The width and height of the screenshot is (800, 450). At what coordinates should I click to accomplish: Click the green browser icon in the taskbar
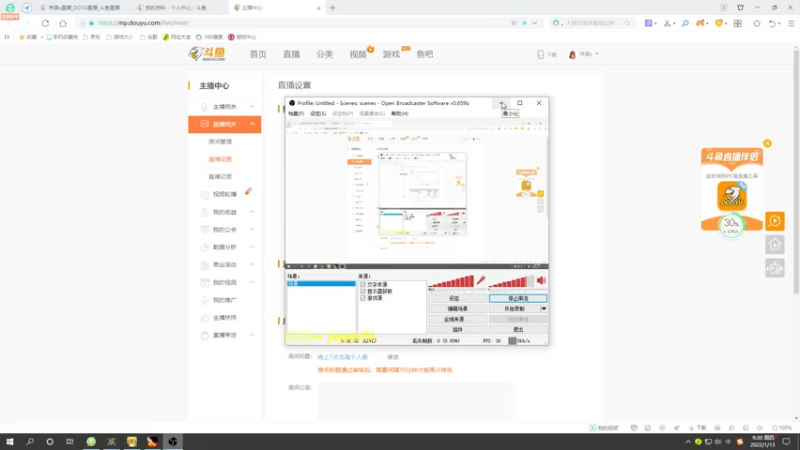(x=91, y=441)
